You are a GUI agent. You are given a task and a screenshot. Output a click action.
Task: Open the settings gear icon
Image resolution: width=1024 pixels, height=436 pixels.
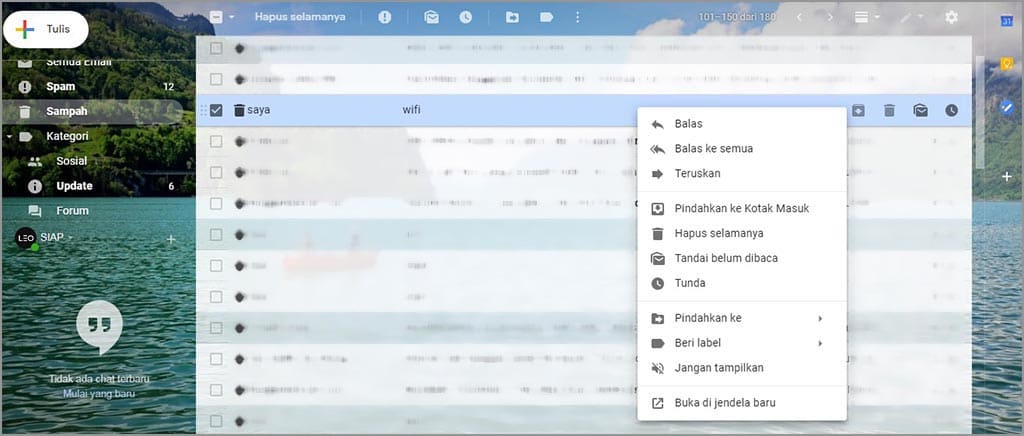click(951, 17)
